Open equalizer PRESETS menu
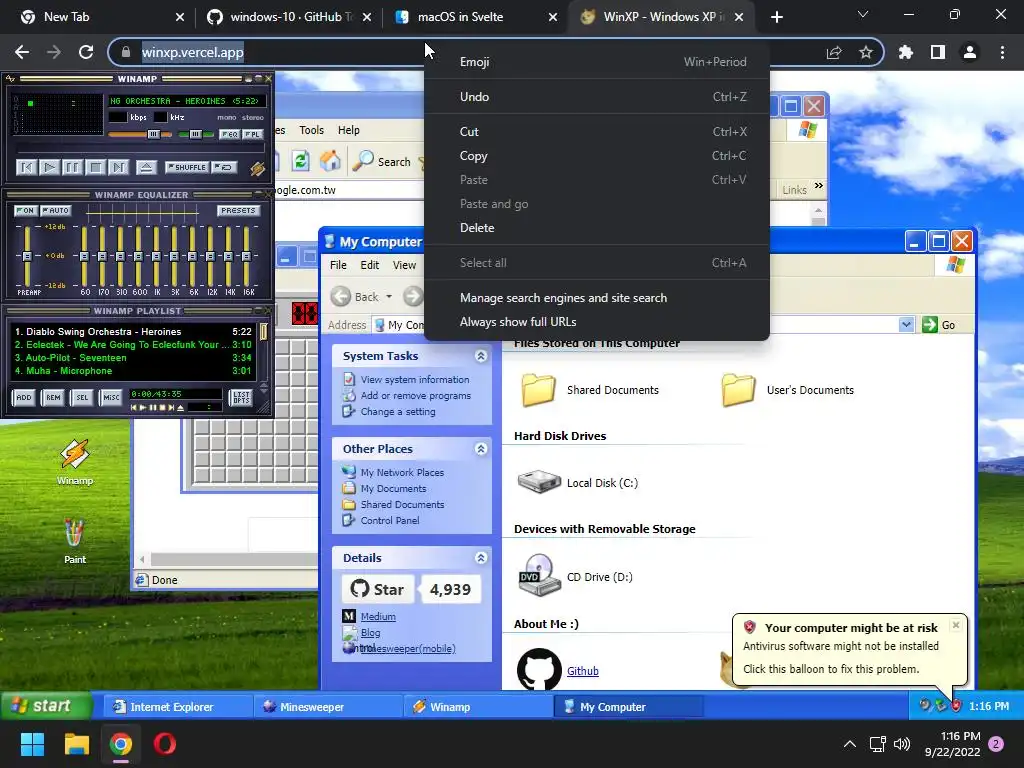Screen dimensions: 1024x768 (238, 210)
